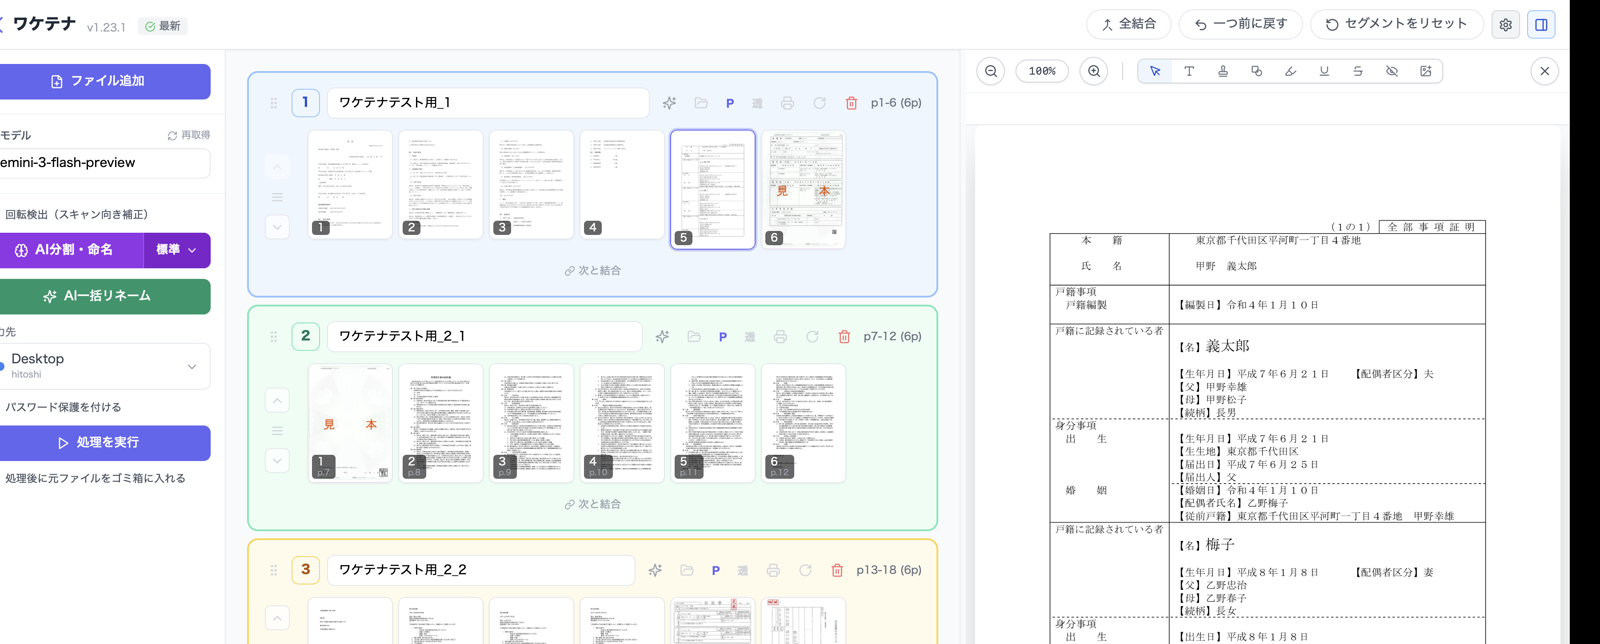Toggle 回転検出 scan orientation option
The width and height of the screenshot is (1600, 644).
point(76,214)
